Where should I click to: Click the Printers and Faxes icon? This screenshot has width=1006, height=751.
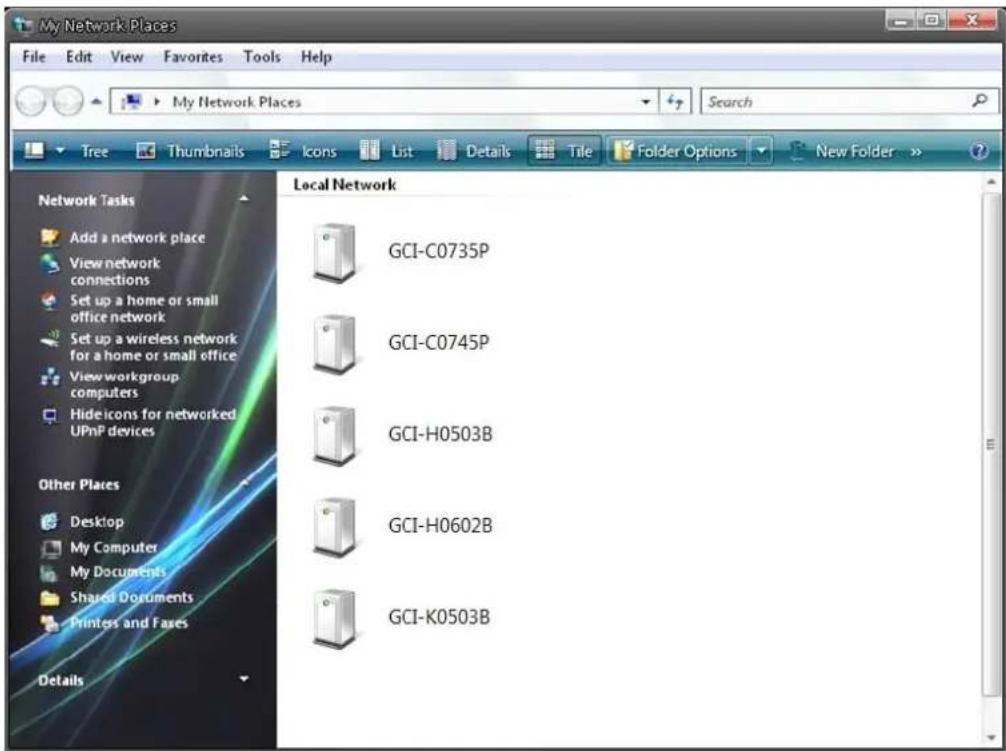49,622
